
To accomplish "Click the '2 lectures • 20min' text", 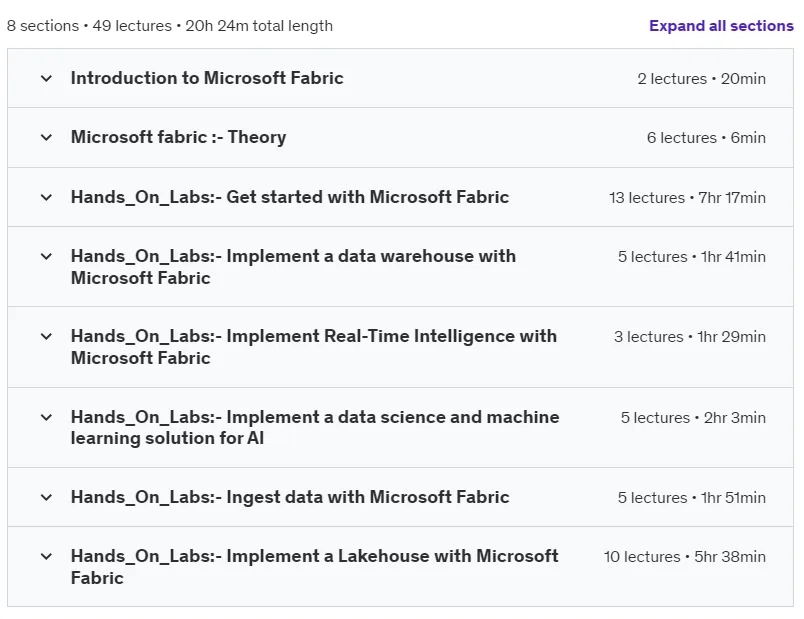I will point(701,78).
